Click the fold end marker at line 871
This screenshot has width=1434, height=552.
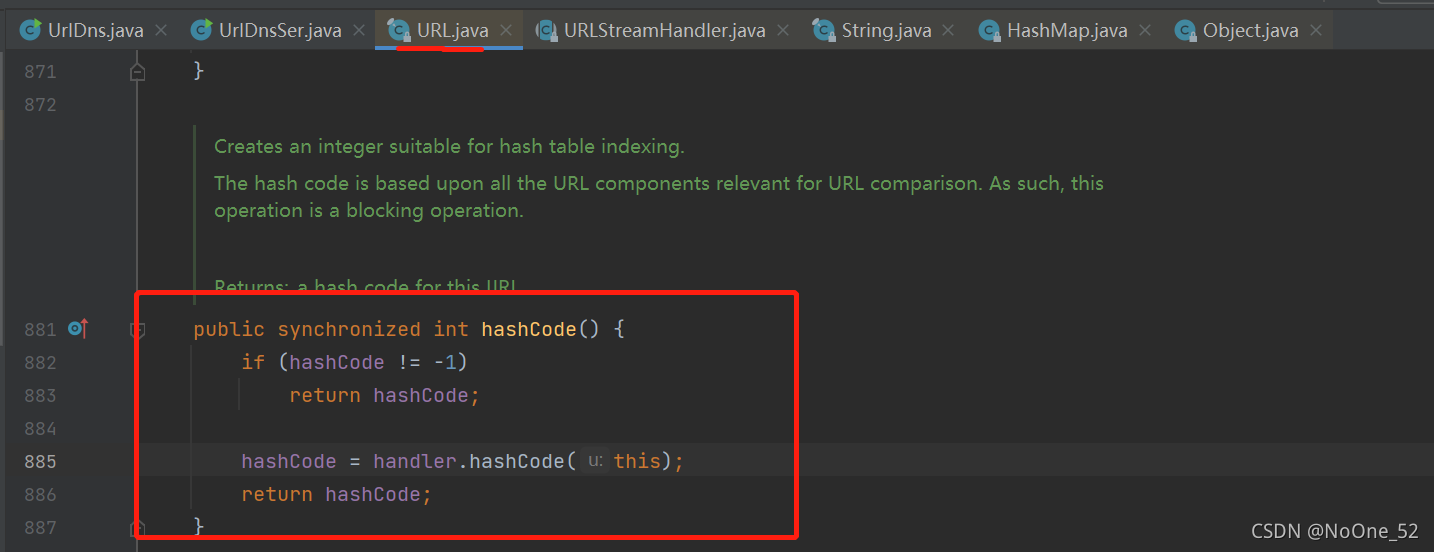pos(138,71)
